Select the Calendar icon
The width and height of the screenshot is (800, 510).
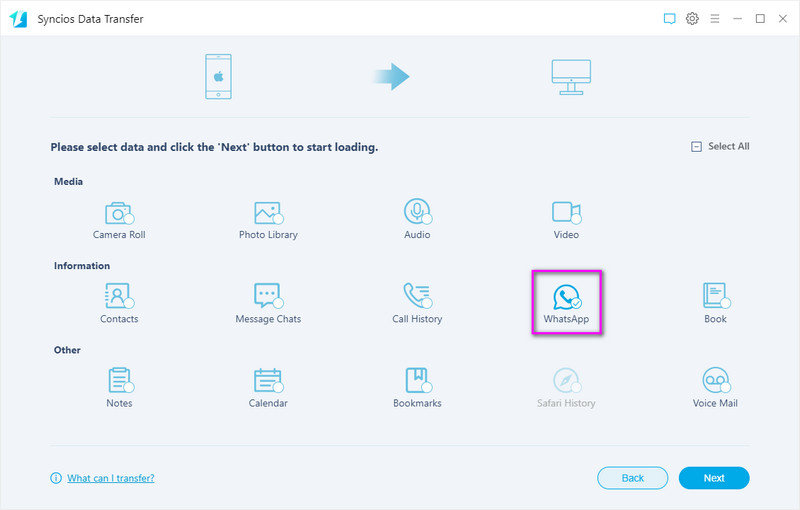268,380
